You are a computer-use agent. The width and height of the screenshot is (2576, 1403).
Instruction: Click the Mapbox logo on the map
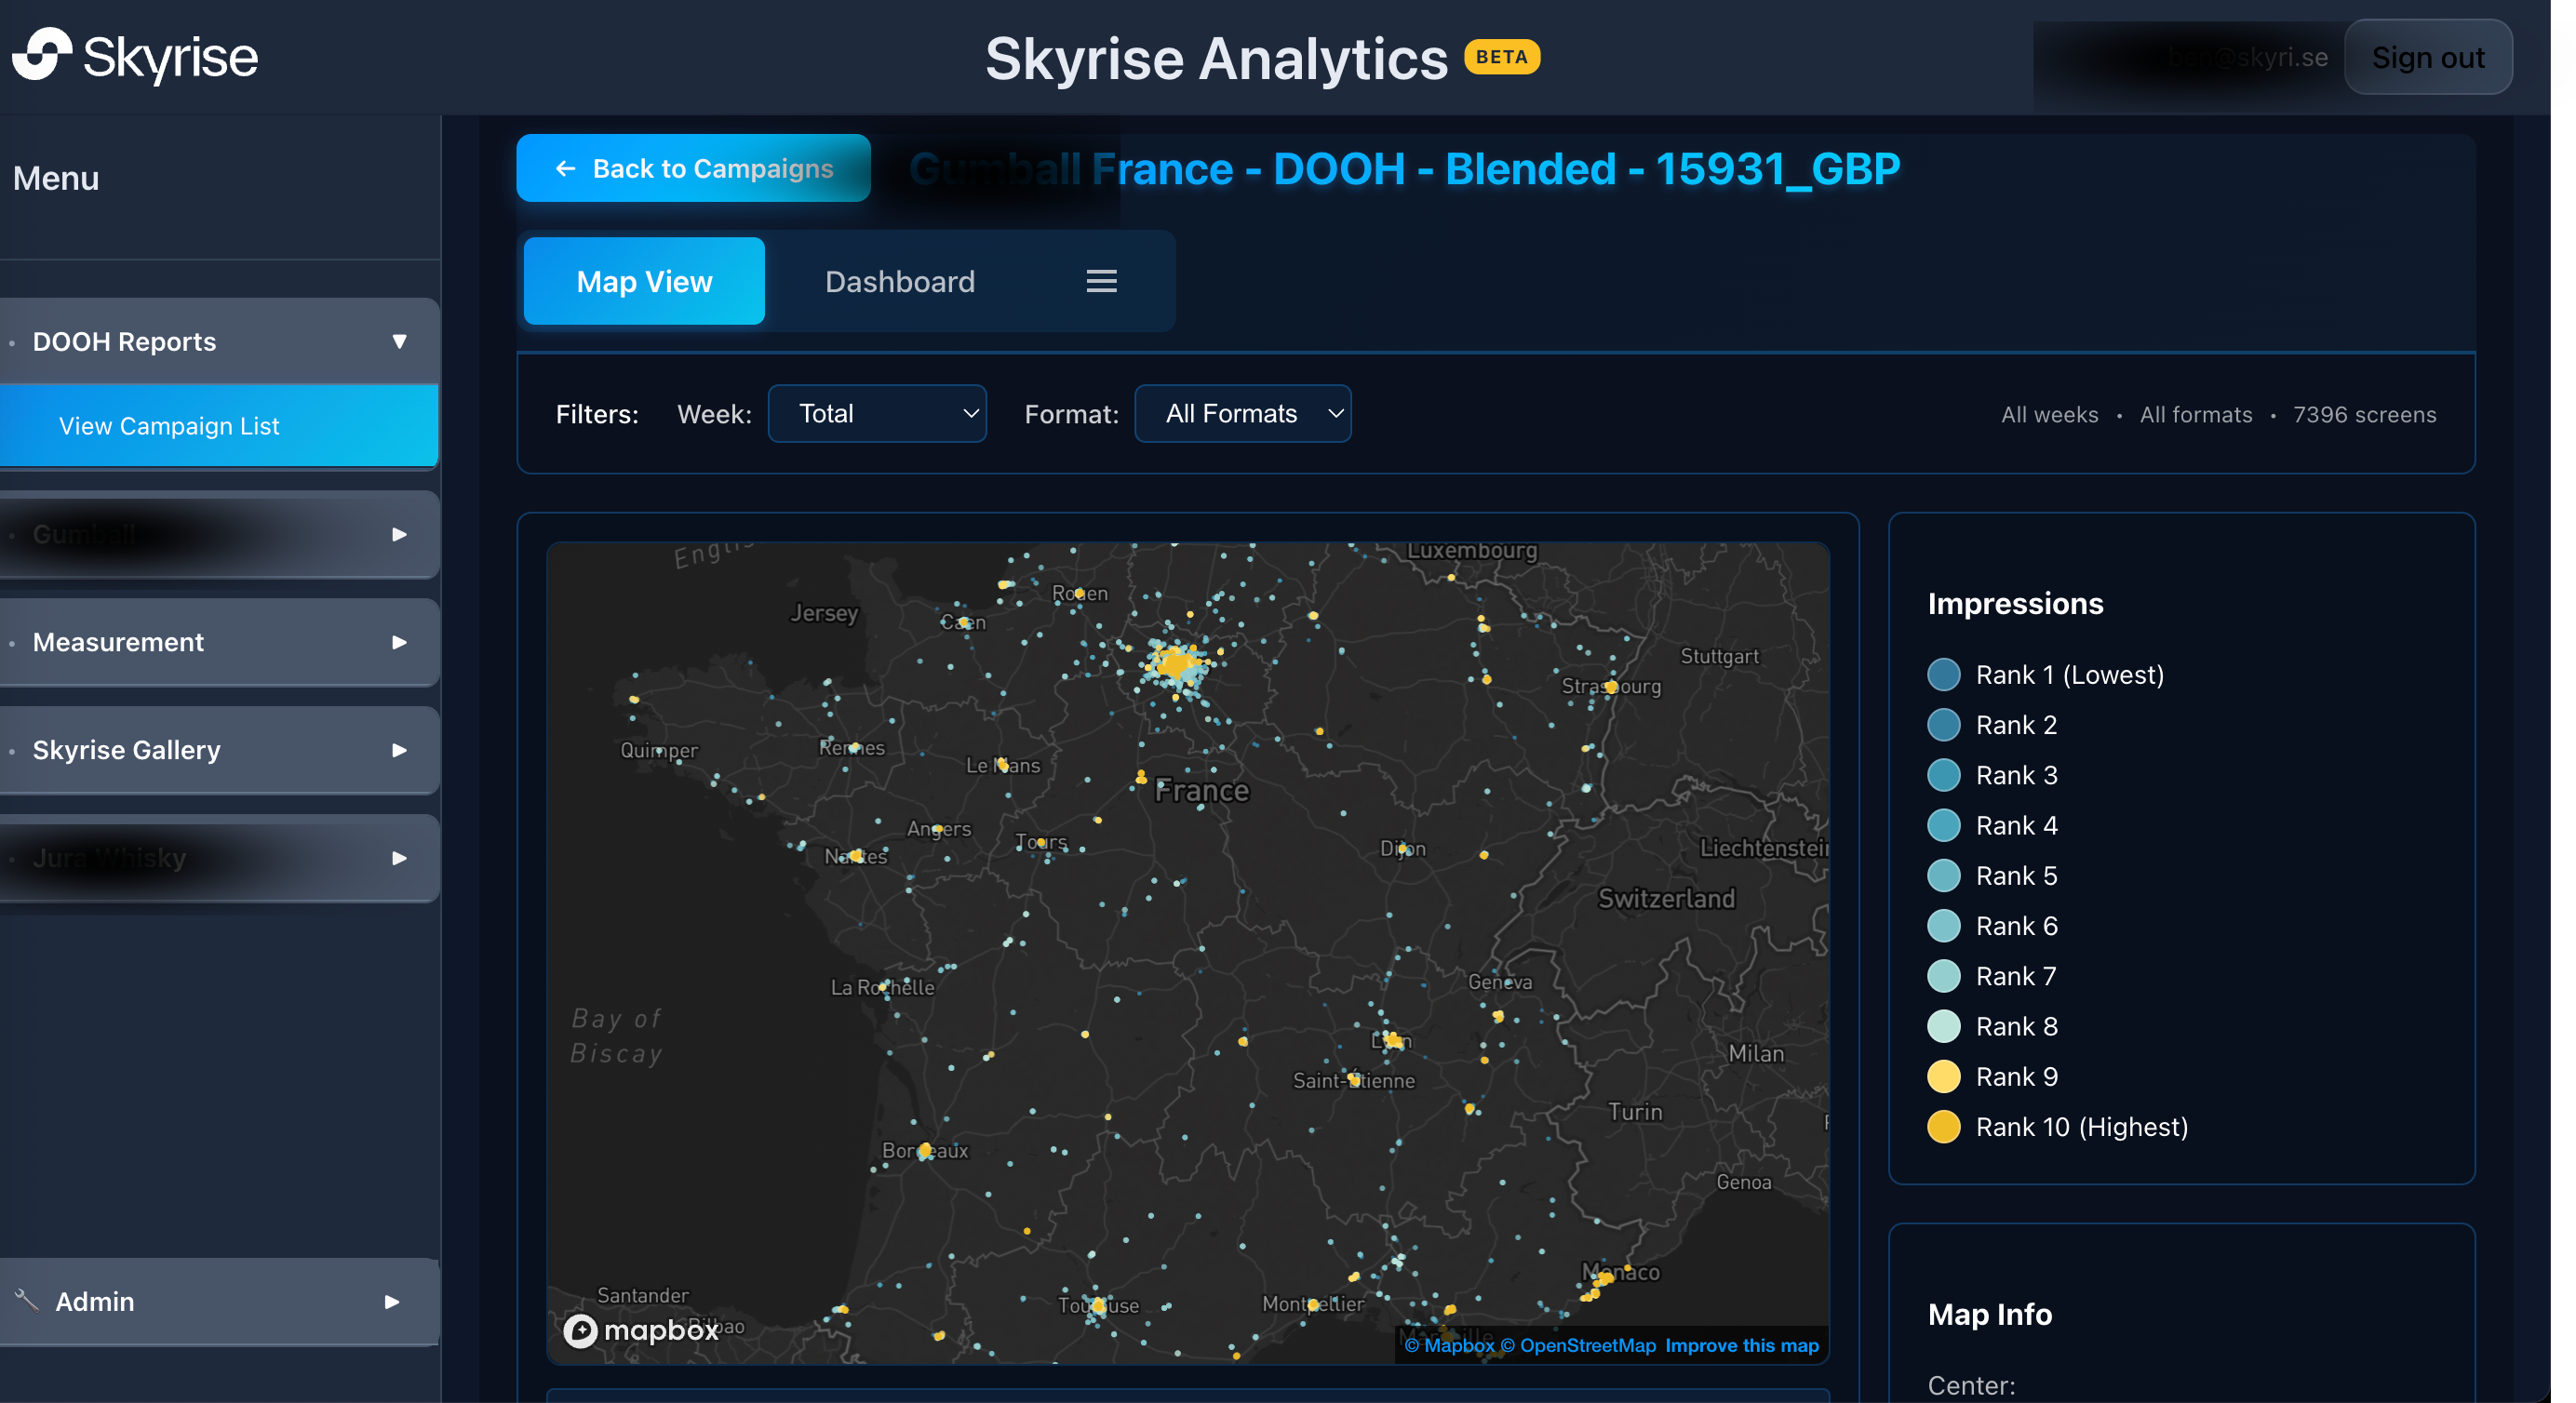click(640, 1330)
